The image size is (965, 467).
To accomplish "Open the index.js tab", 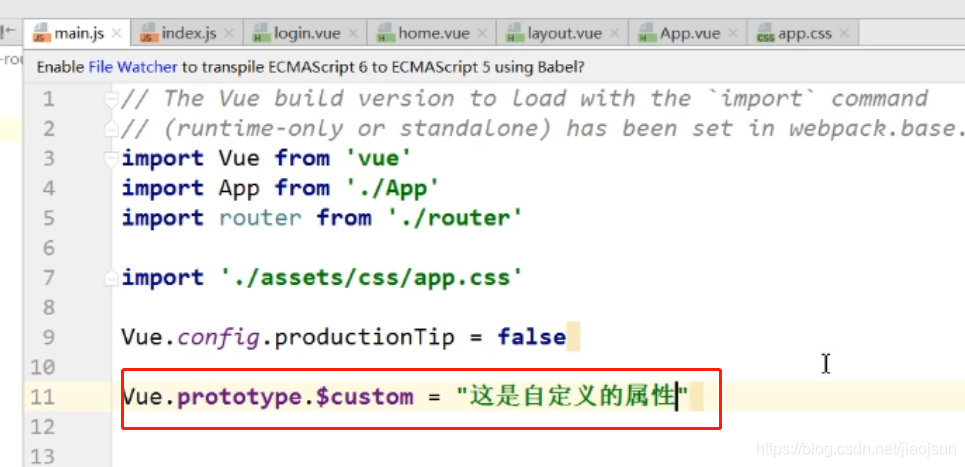I will click(x=189, y=33).
